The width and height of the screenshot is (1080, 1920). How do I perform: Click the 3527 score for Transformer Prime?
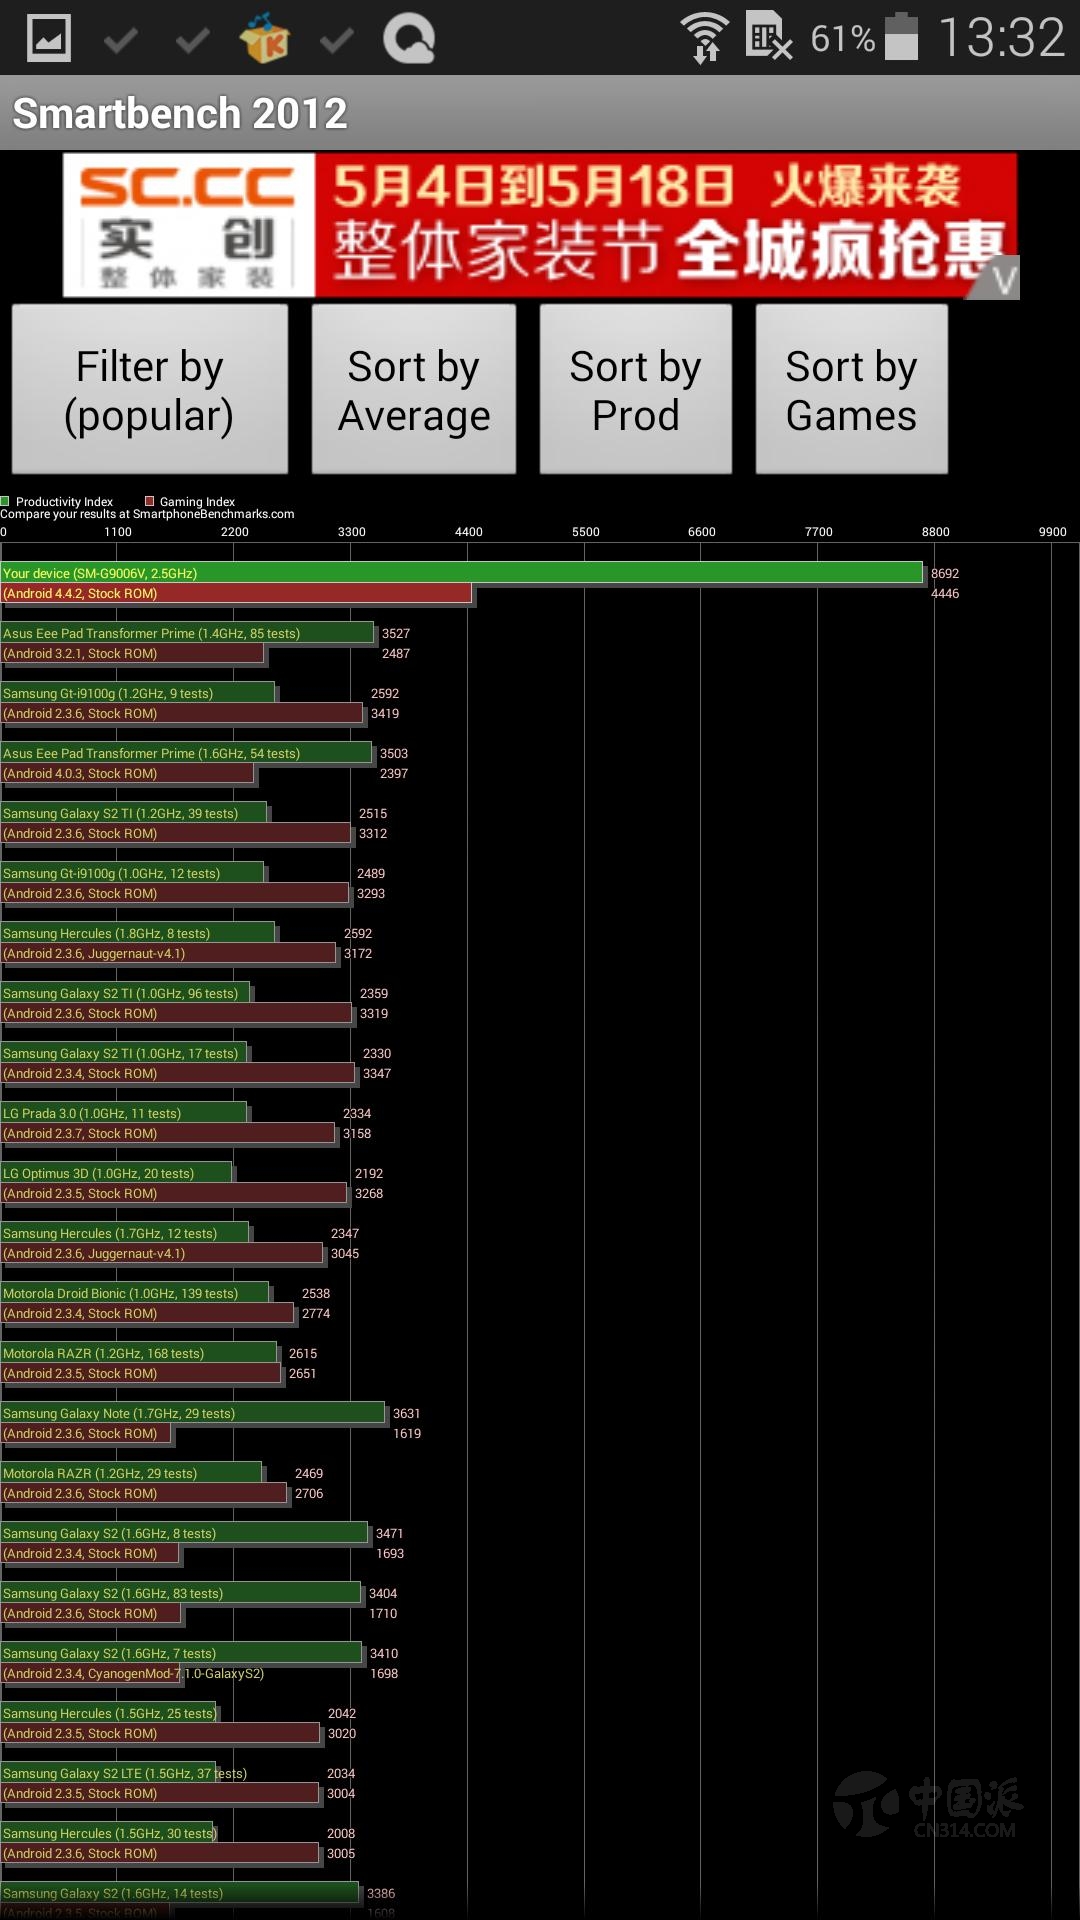(x=396, y=633)
